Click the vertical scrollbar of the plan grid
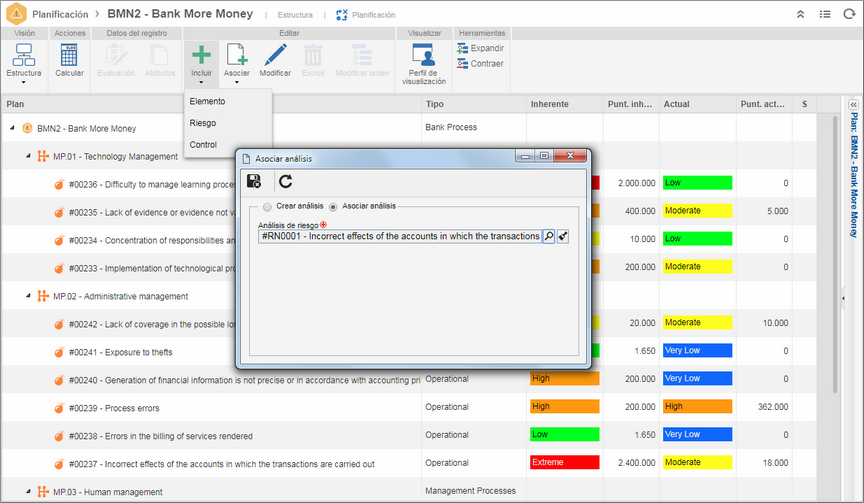864x503 pixels. pyautogui.click(x=835, y=253)
